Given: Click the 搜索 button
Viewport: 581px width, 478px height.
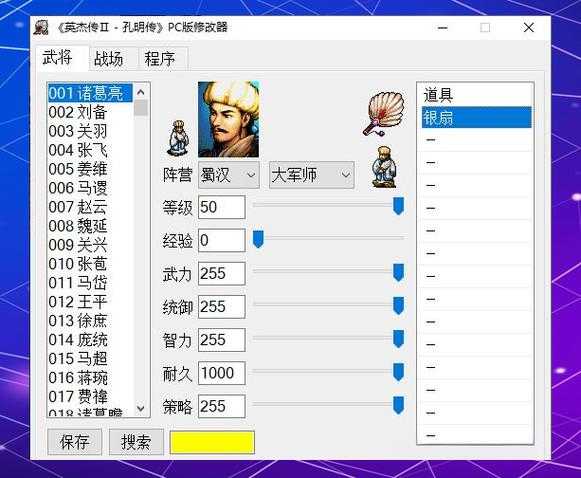Looking at the screenshot, I should 136,441.
